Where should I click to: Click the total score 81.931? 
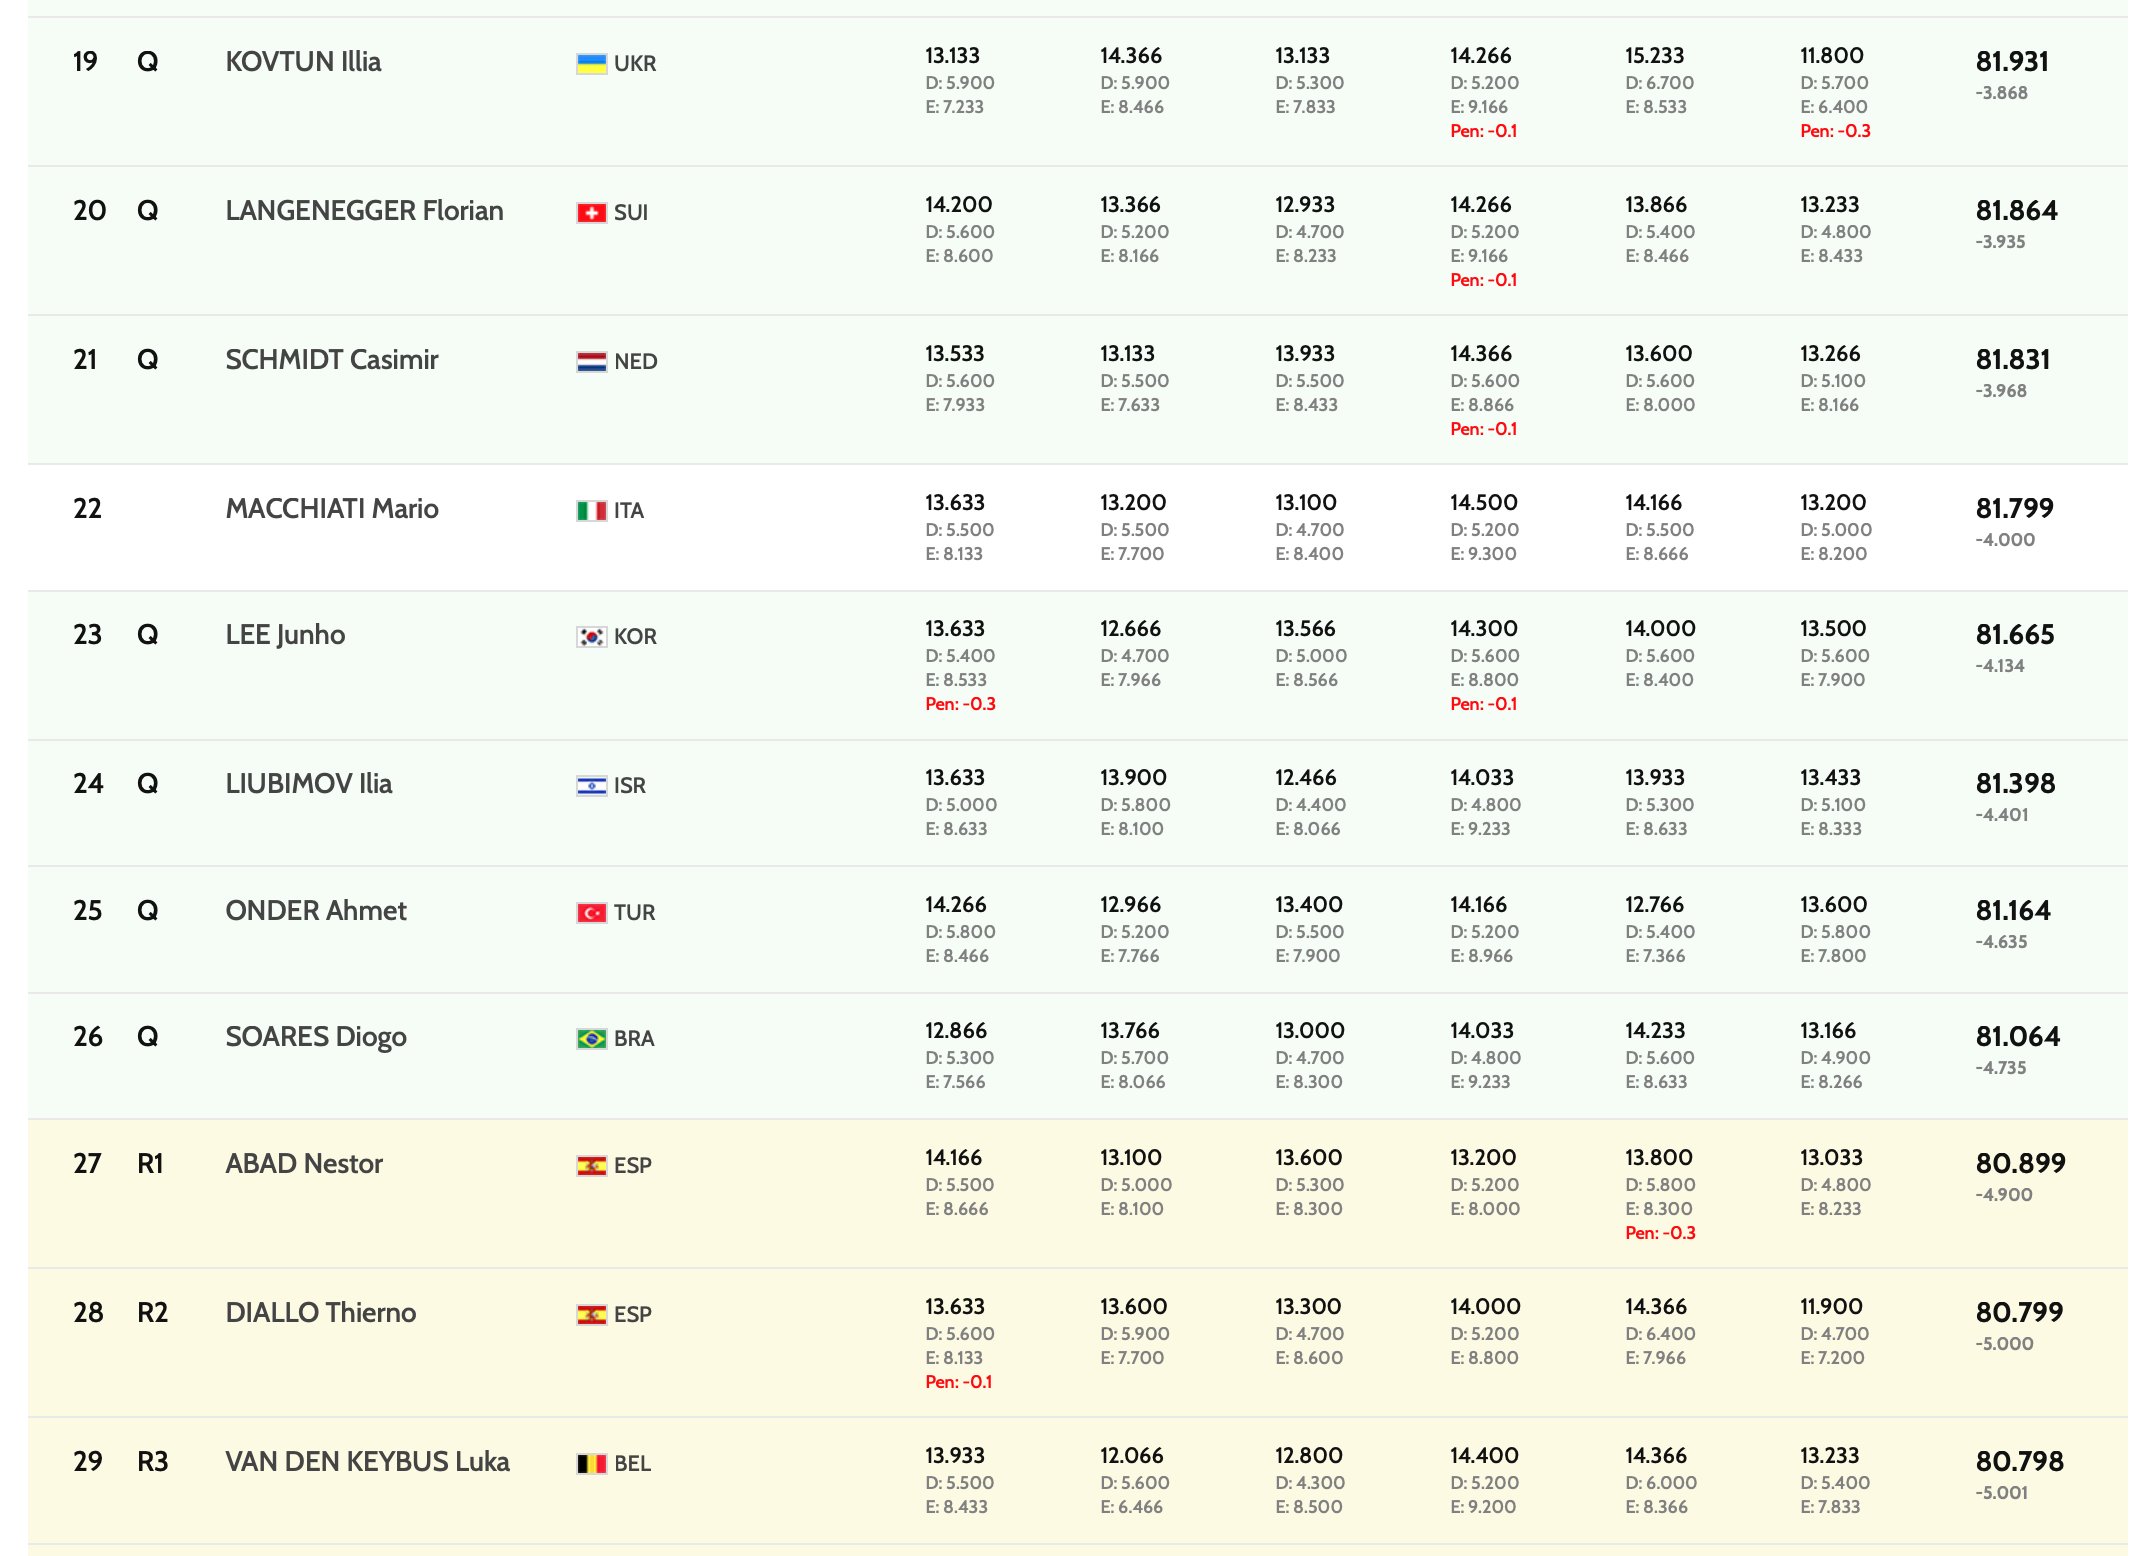click(2012, 62)
